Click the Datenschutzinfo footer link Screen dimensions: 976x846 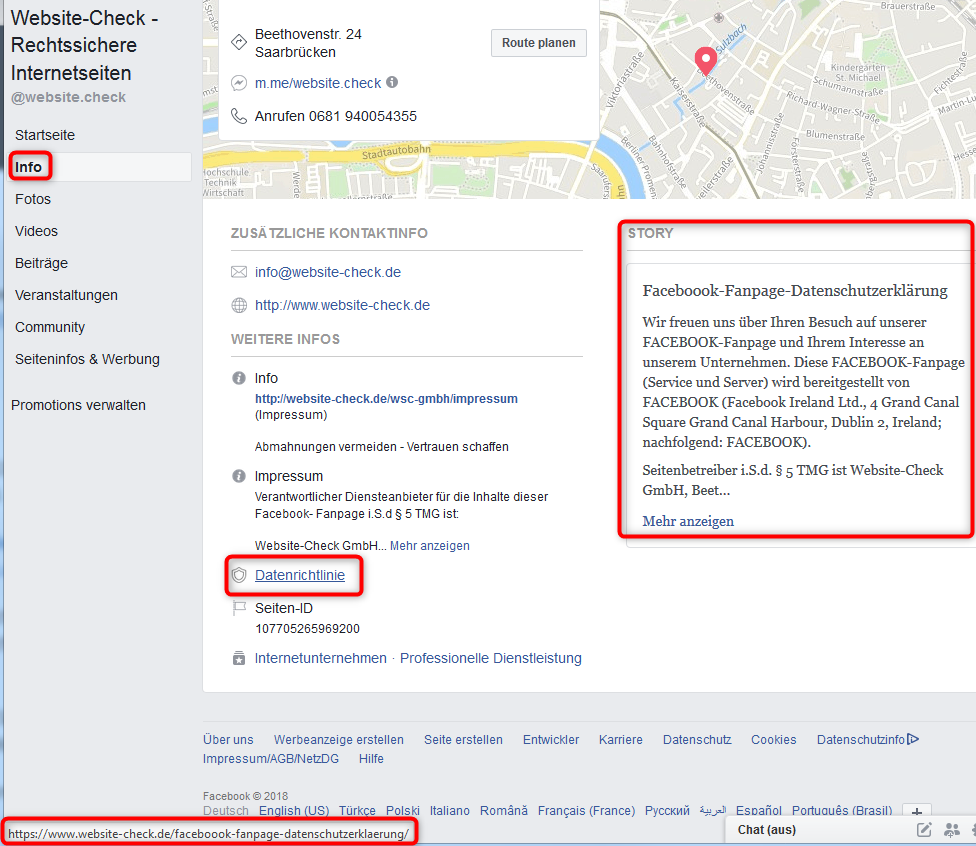click(861, 740)
